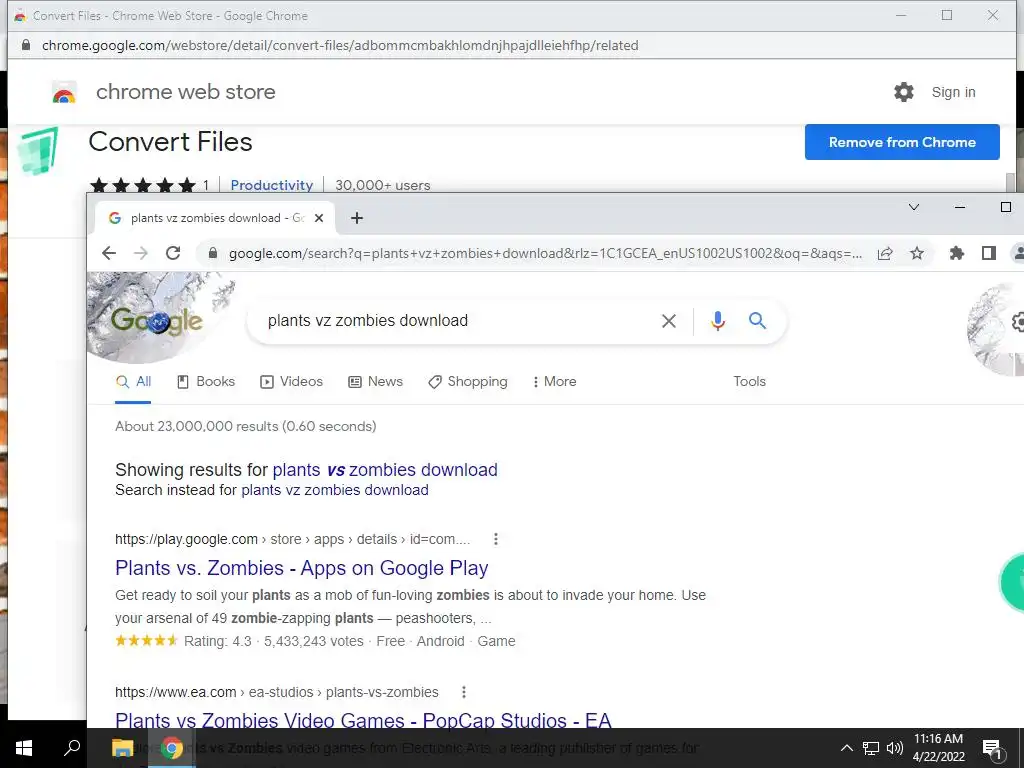1024x768 pixels.
Task: Click the Google Play result description snippet
Action: (410, 607)
